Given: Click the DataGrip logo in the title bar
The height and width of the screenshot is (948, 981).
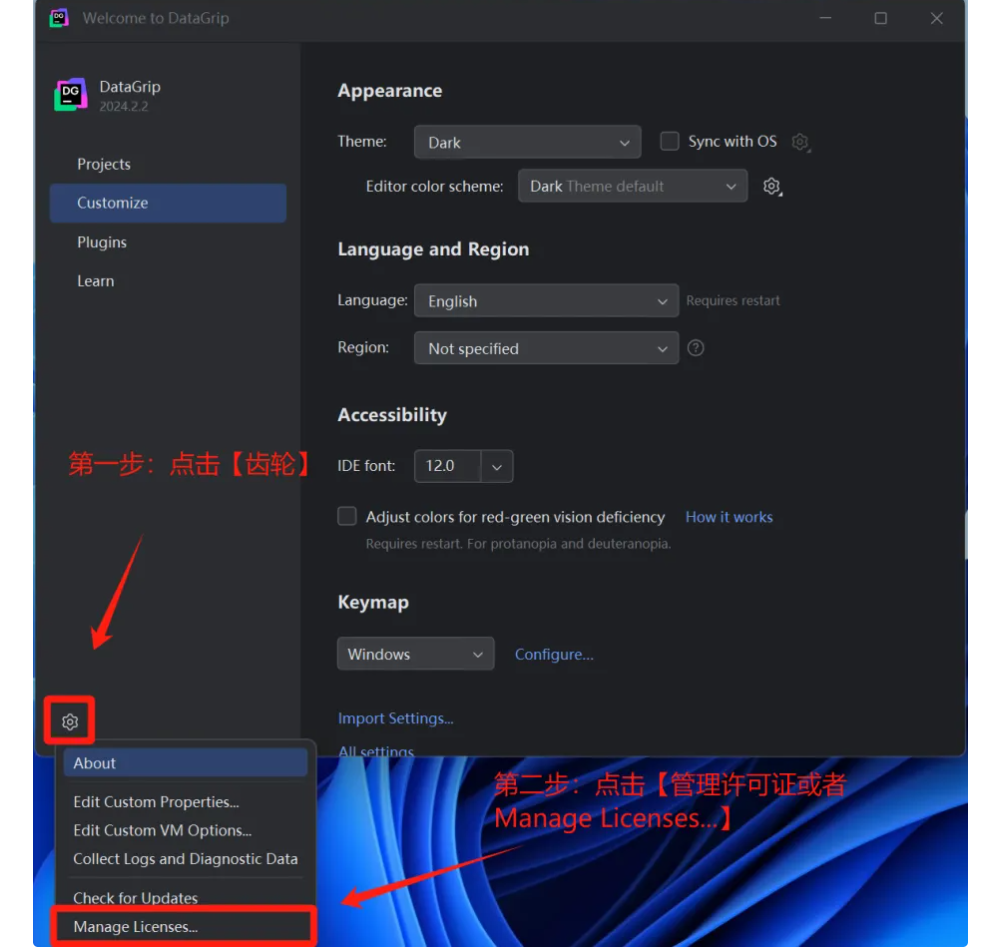Looking at the screenshot, I should pos(59,18).
